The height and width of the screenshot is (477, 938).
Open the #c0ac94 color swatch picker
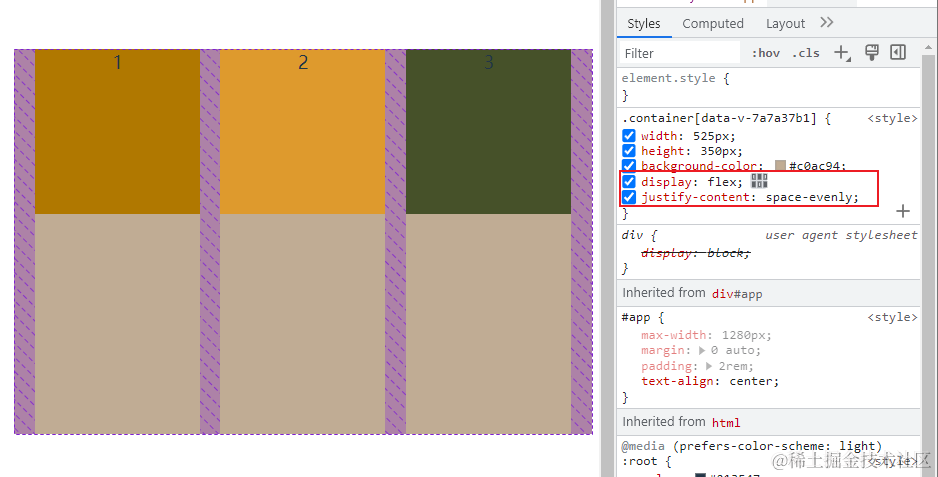[780, 166]
